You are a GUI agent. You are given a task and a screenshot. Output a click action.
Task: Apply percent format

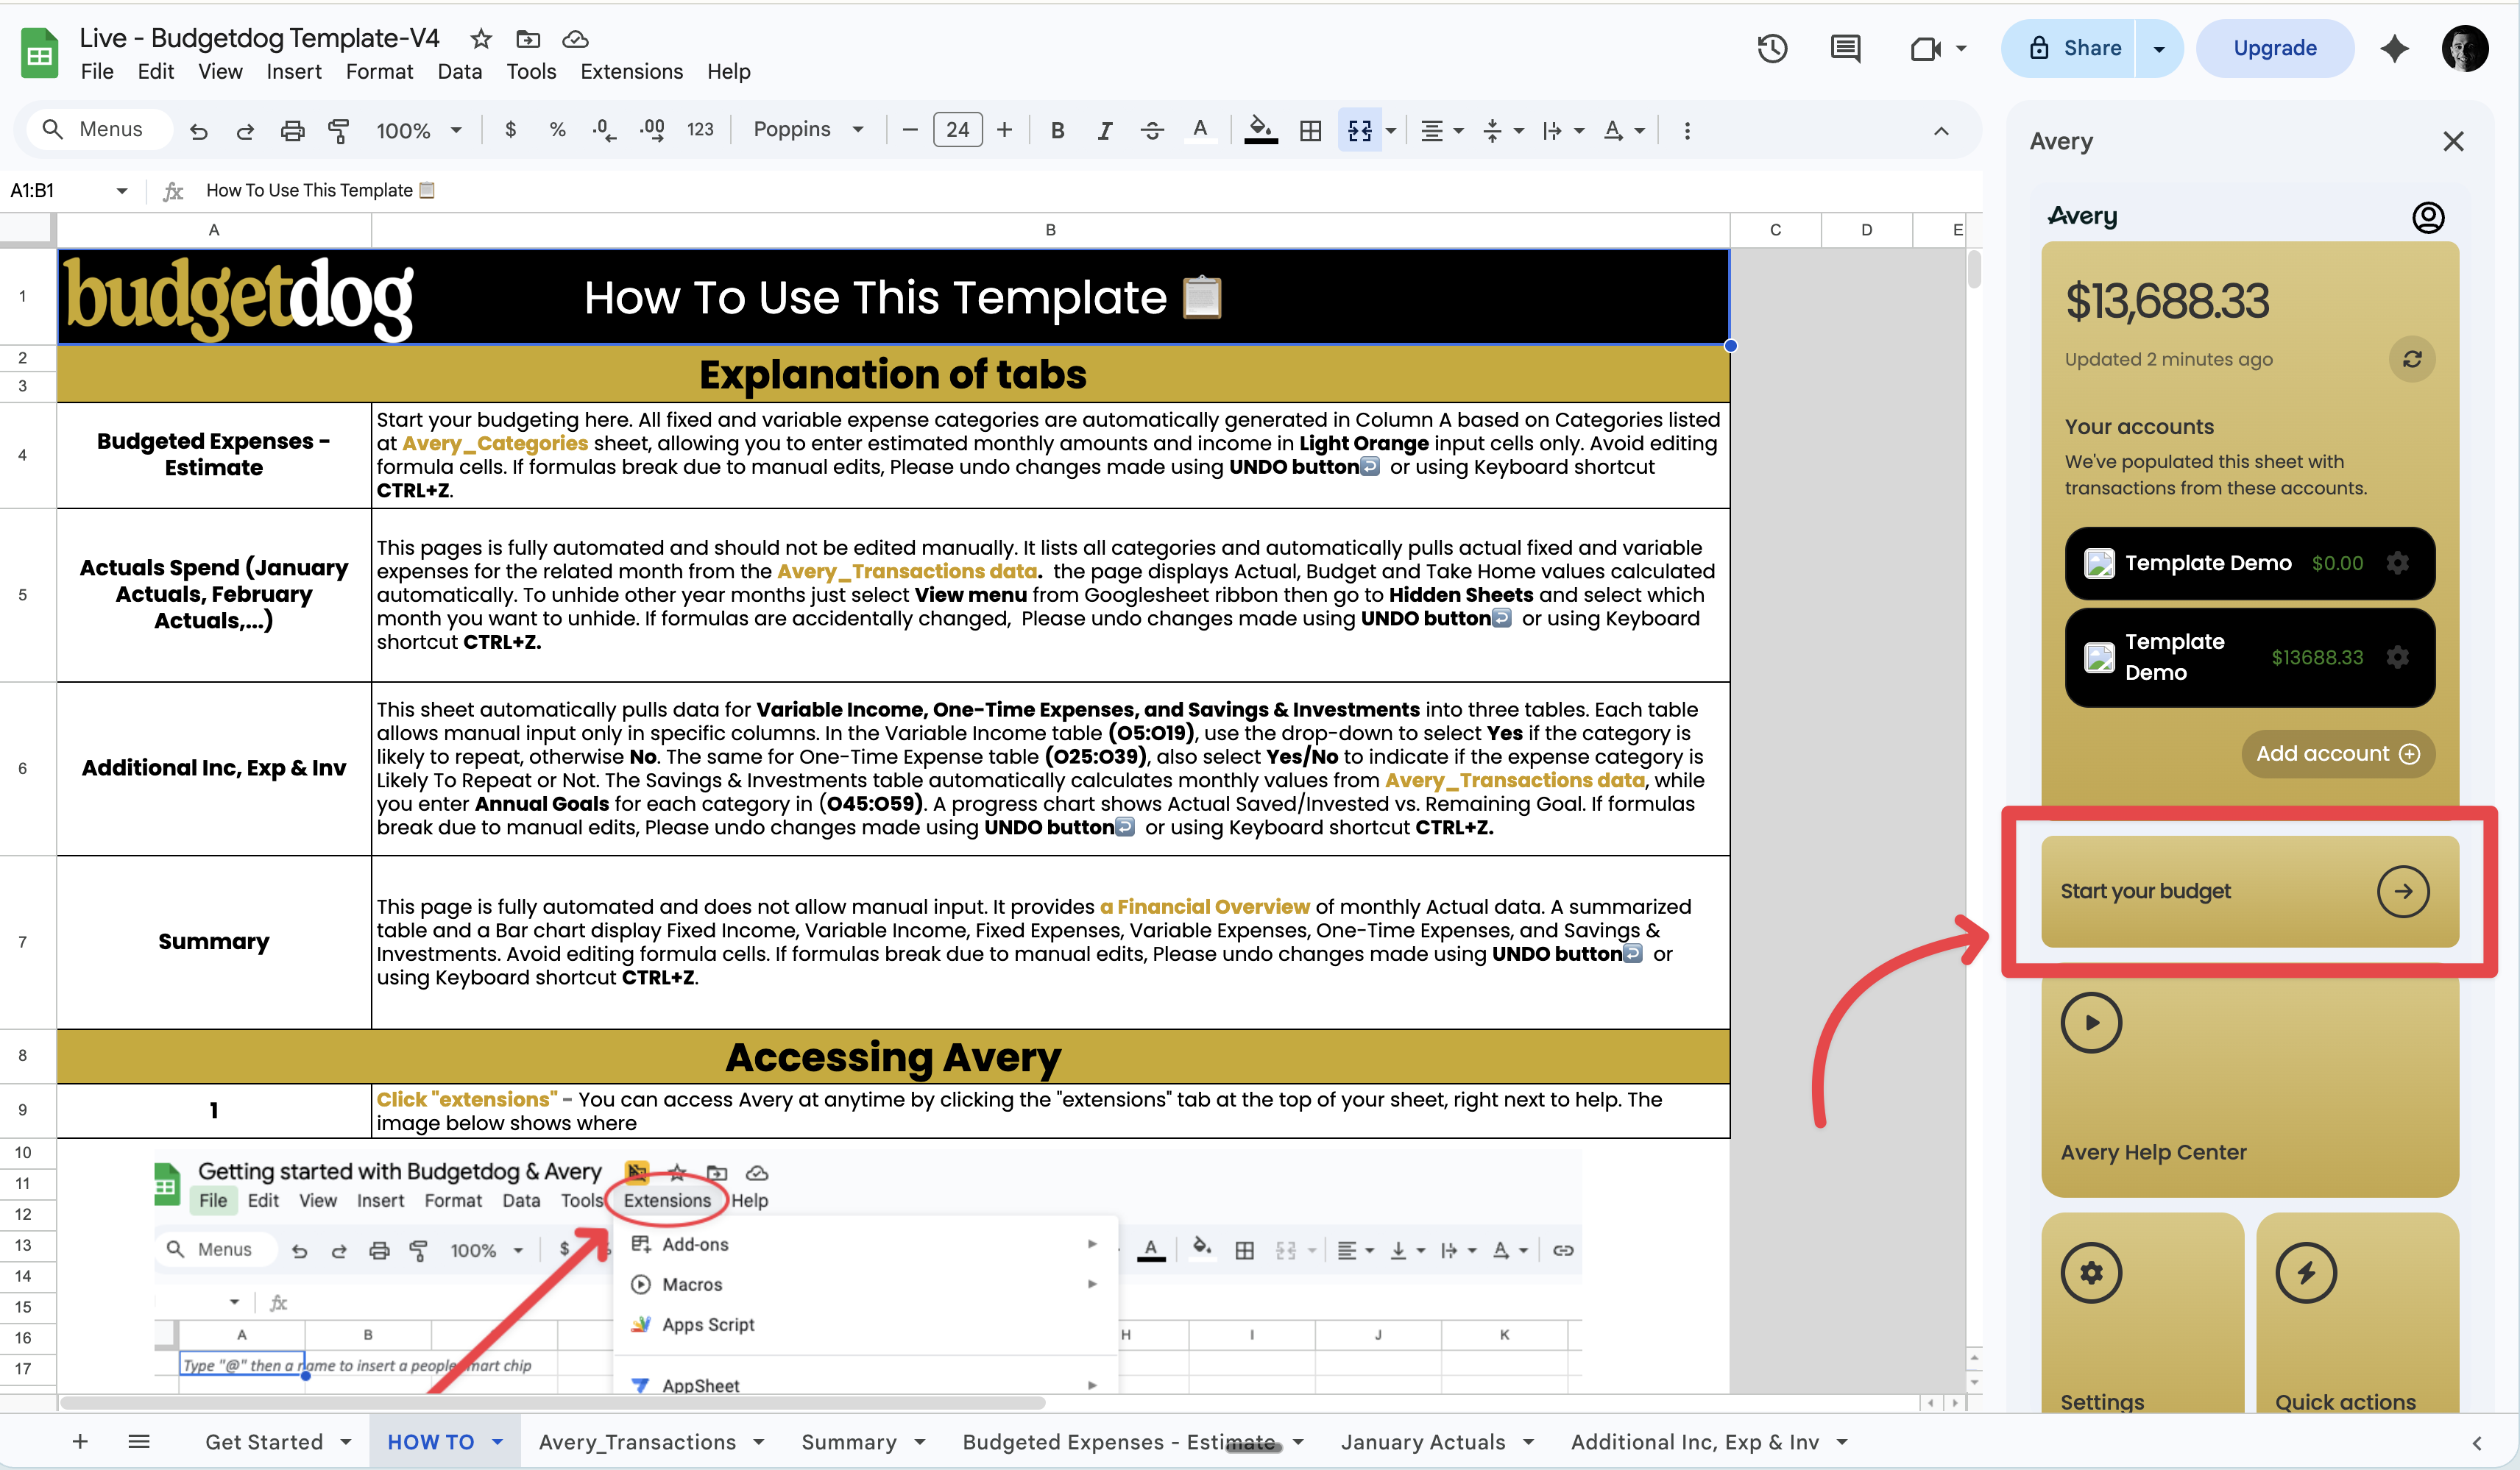[x=557, y=130]
